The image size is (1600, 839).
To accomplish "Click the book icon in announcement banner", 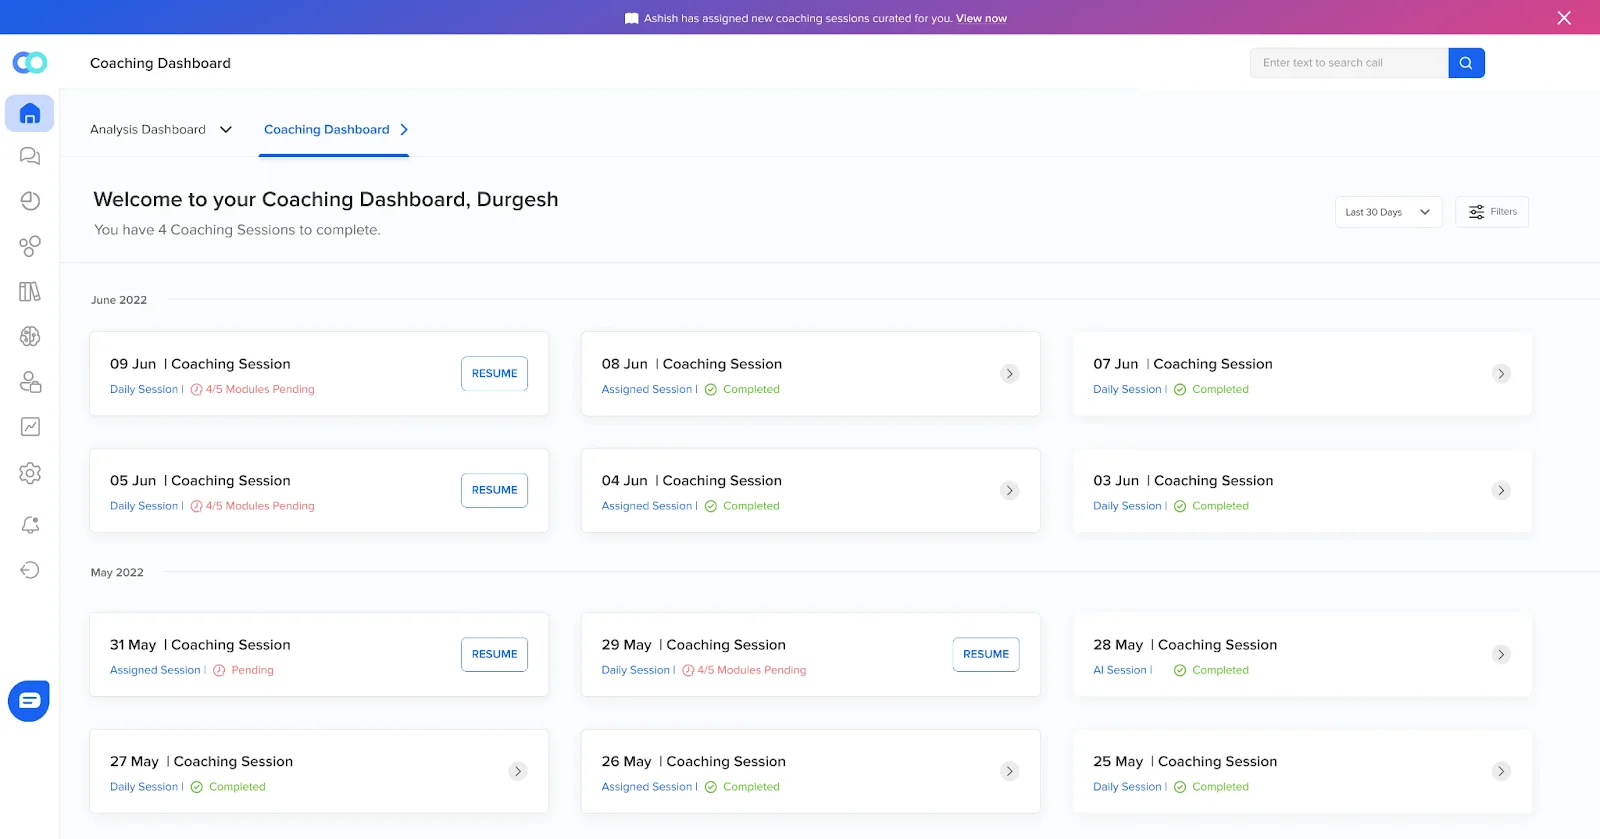I will 631,18.
